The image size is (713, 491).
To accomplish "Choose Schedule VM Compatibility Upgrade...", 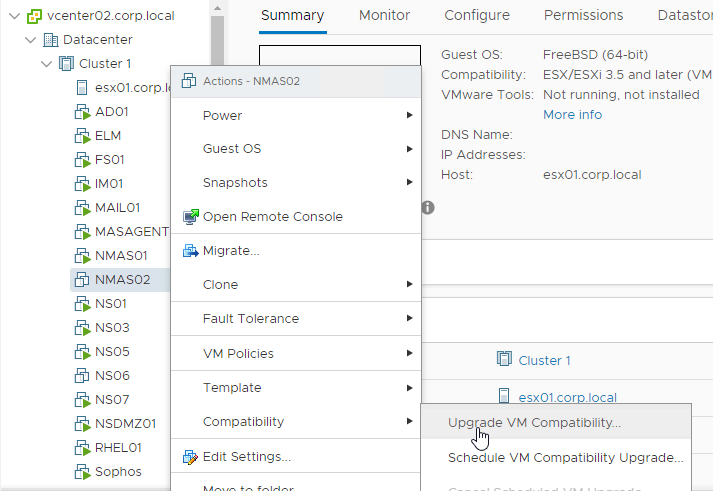I will tap(556, 458).
